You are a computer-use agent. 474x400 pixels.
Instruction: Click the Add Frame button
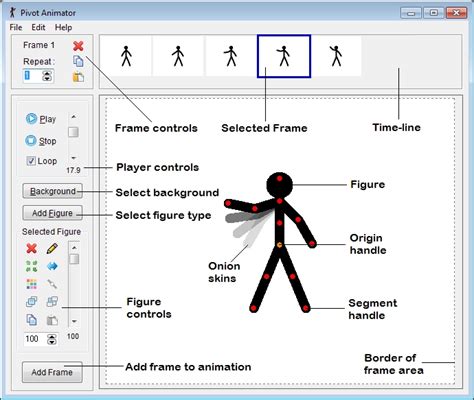52,372
